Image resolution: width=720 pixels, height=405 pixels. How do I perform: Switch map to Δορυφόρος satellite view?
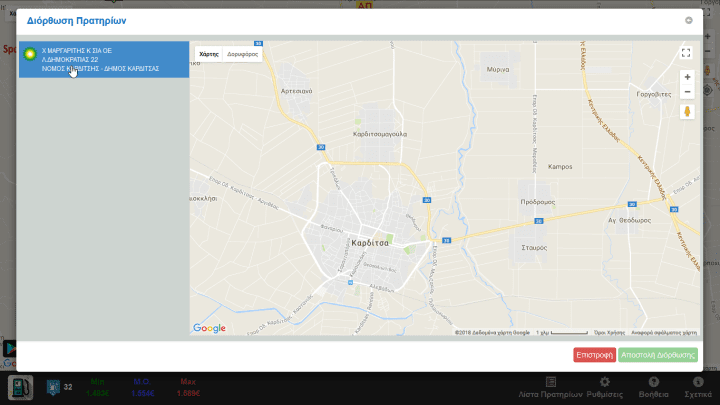pos(242,54)
